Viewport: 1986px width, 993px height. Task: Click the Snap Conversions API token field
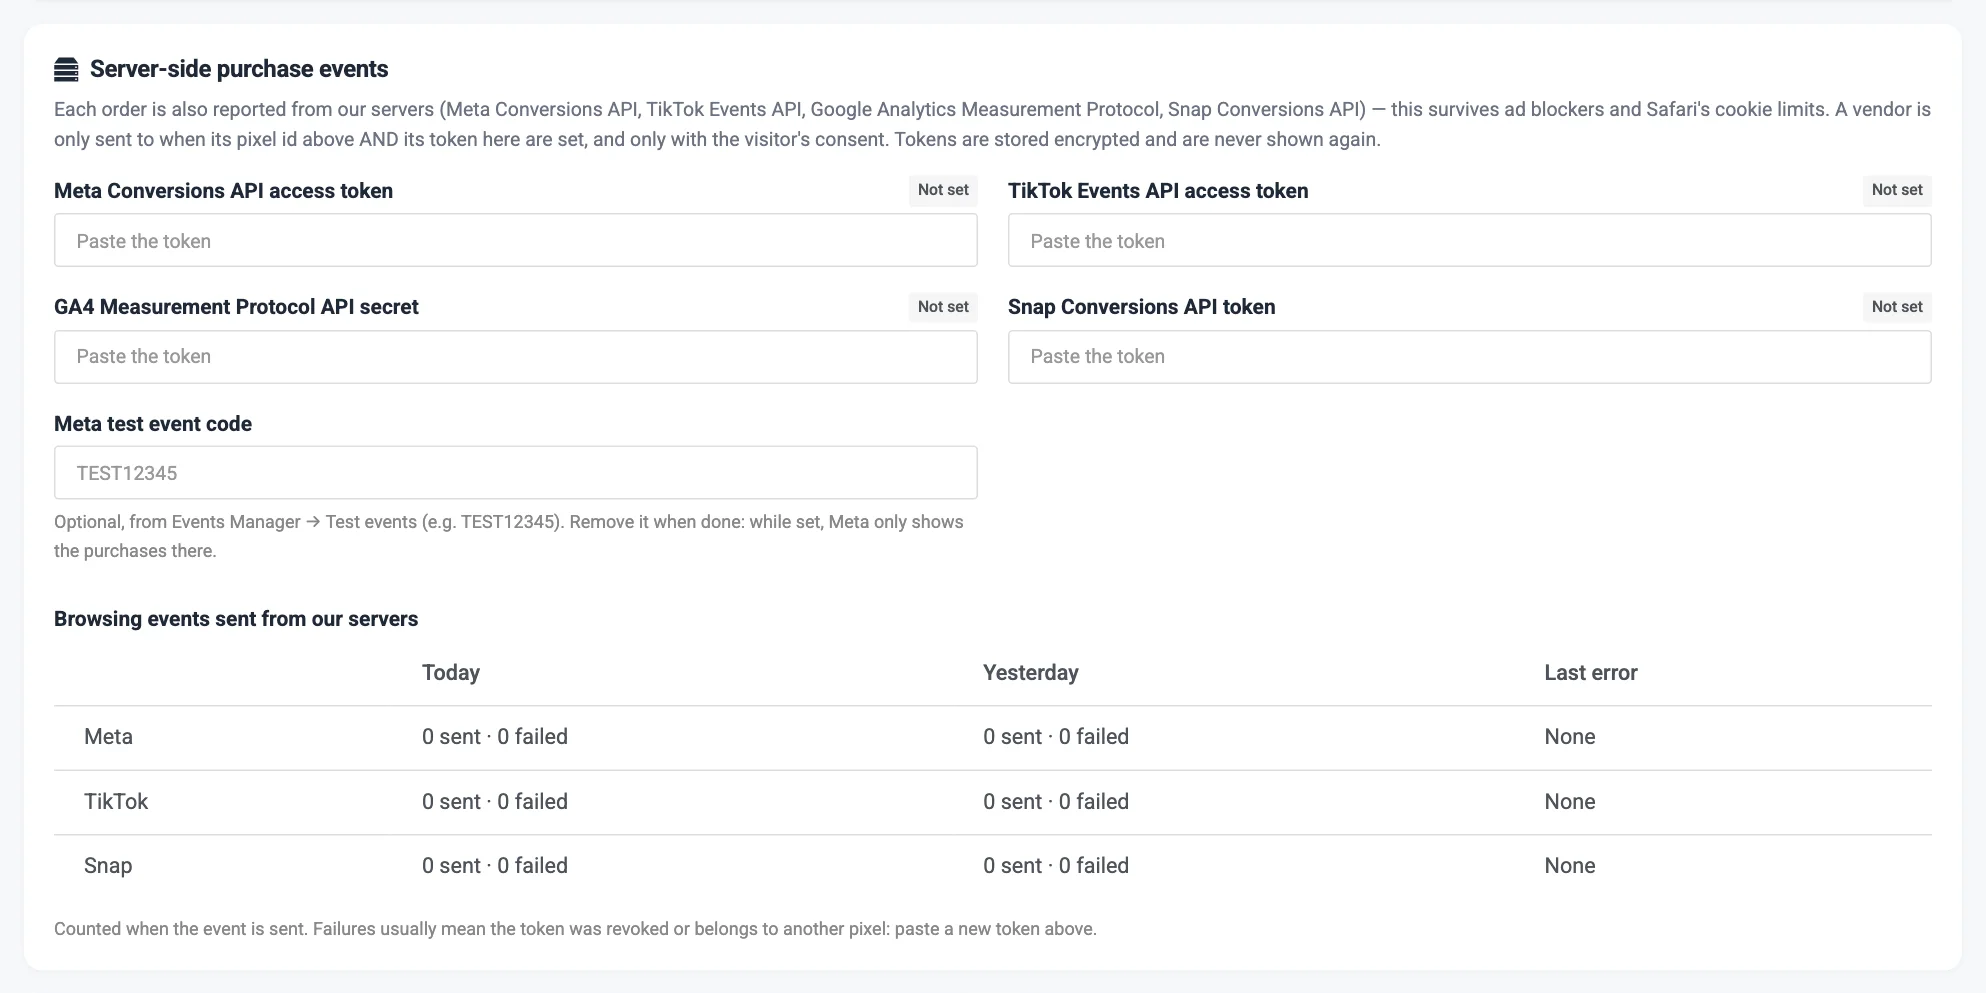click(x=1469, y=357)
